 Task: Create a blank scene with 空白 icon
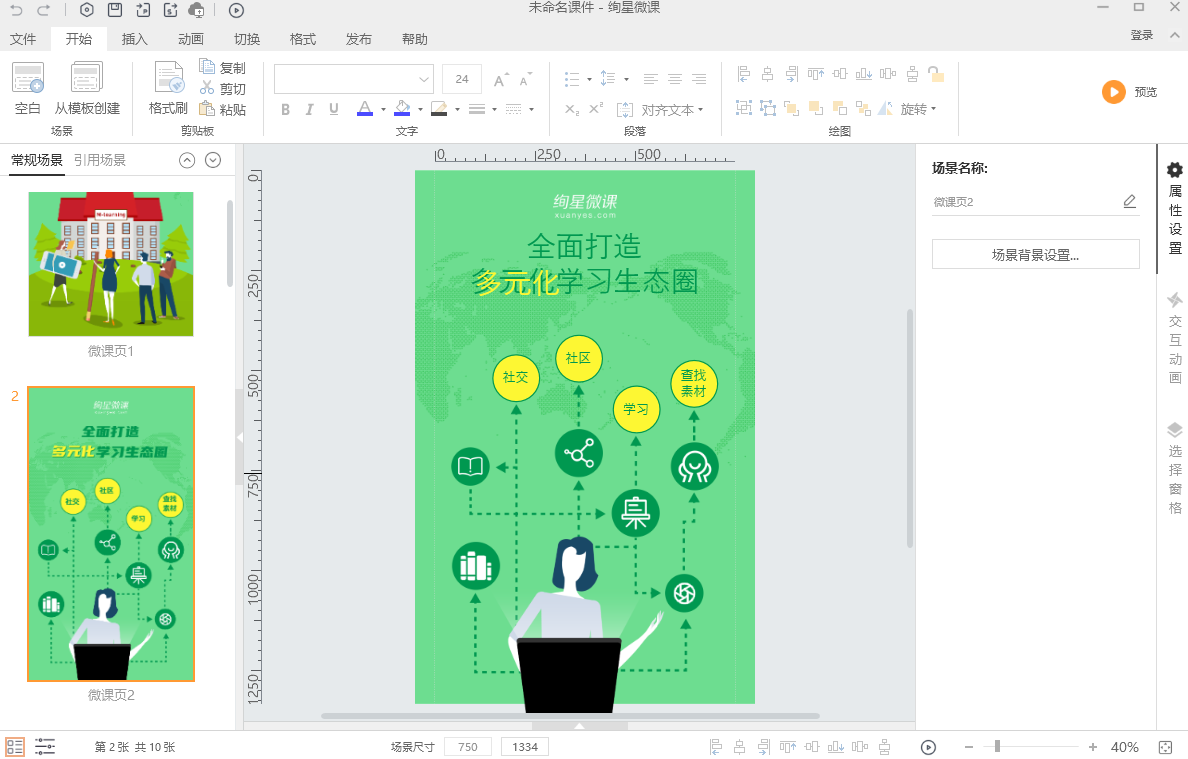(27, 88)
